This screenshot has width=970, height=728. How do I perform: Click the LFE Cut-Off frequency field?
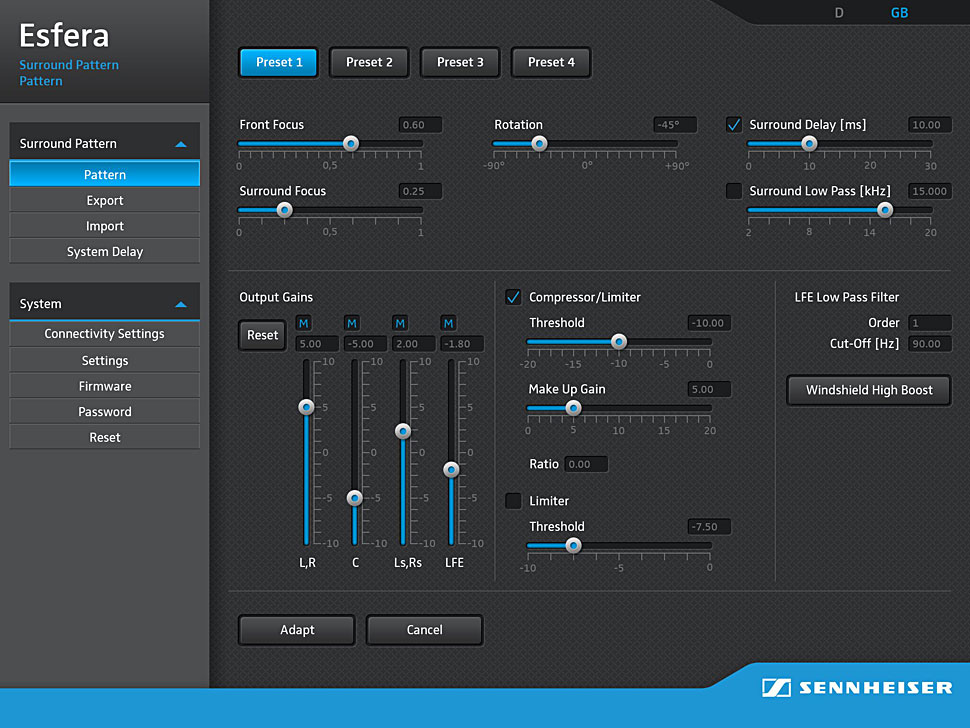point(930,344)
